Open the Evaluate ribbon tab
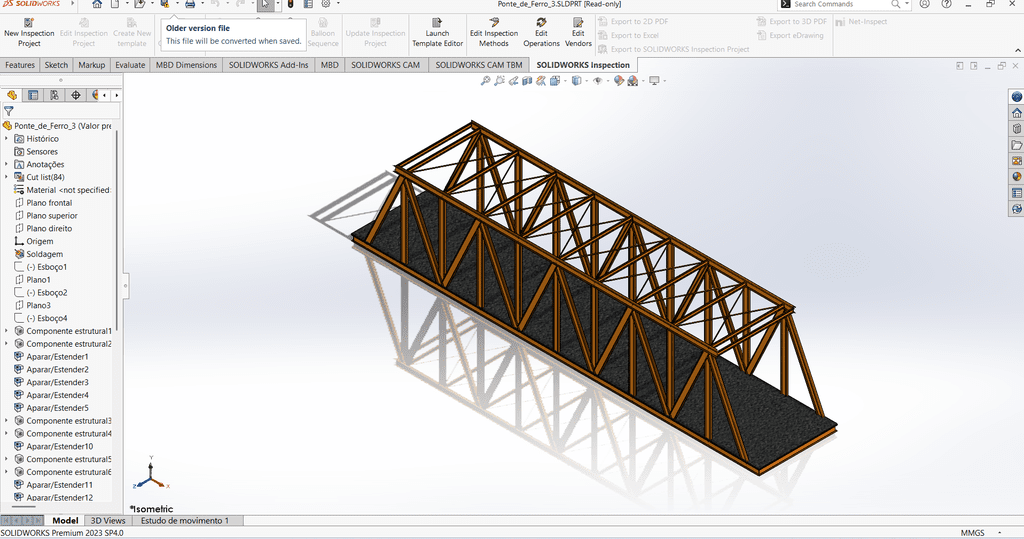This screenshot has height=539, width=1024. [x=130, y=65]
